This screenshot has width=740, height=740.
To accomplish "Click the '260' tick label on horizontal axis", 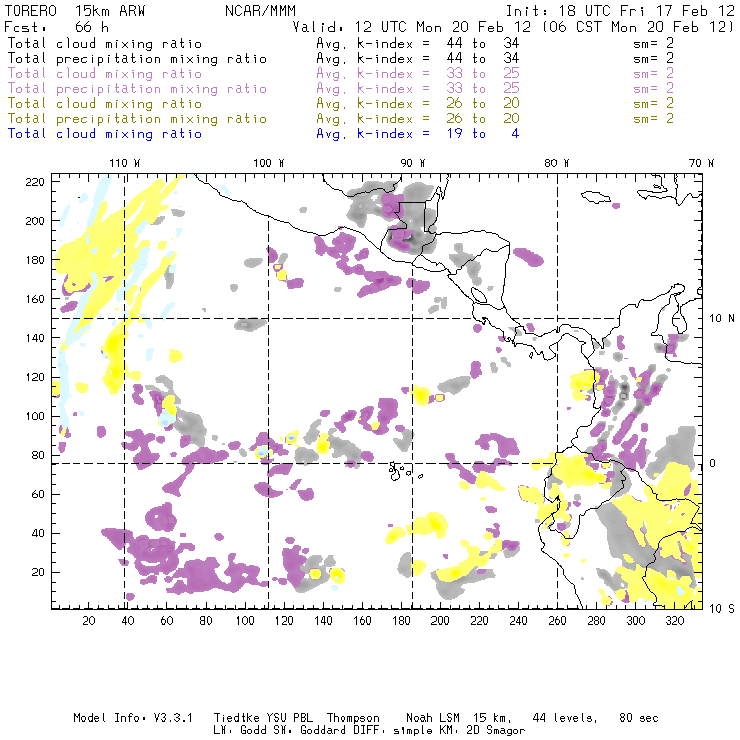I will click(557, 621).
